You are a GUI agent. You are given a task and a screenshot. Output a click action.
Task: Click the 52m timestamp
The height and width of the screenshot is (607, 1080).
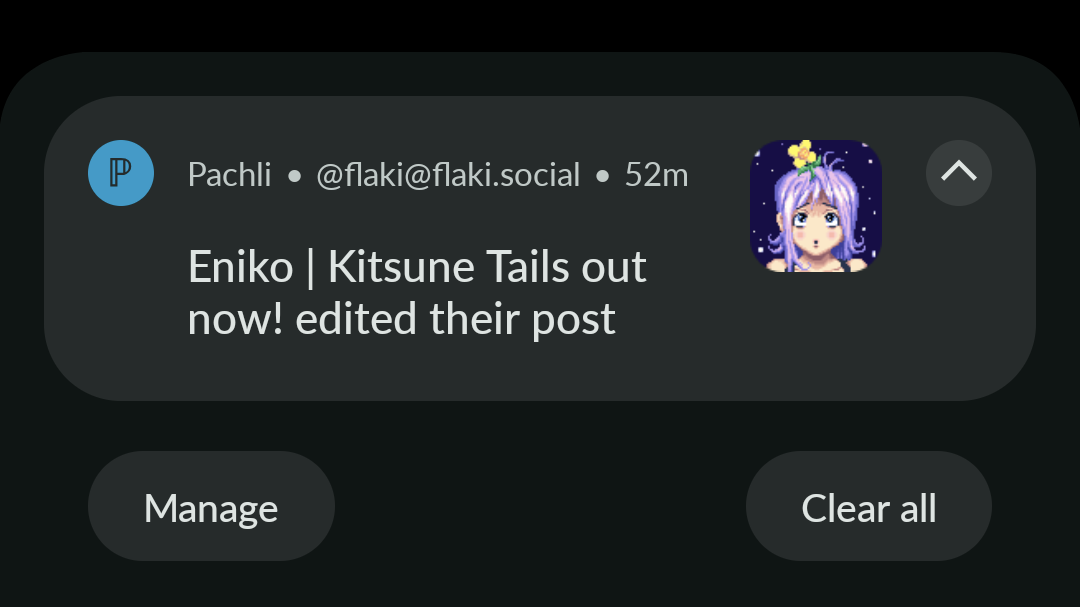click(x=656, y=175)
